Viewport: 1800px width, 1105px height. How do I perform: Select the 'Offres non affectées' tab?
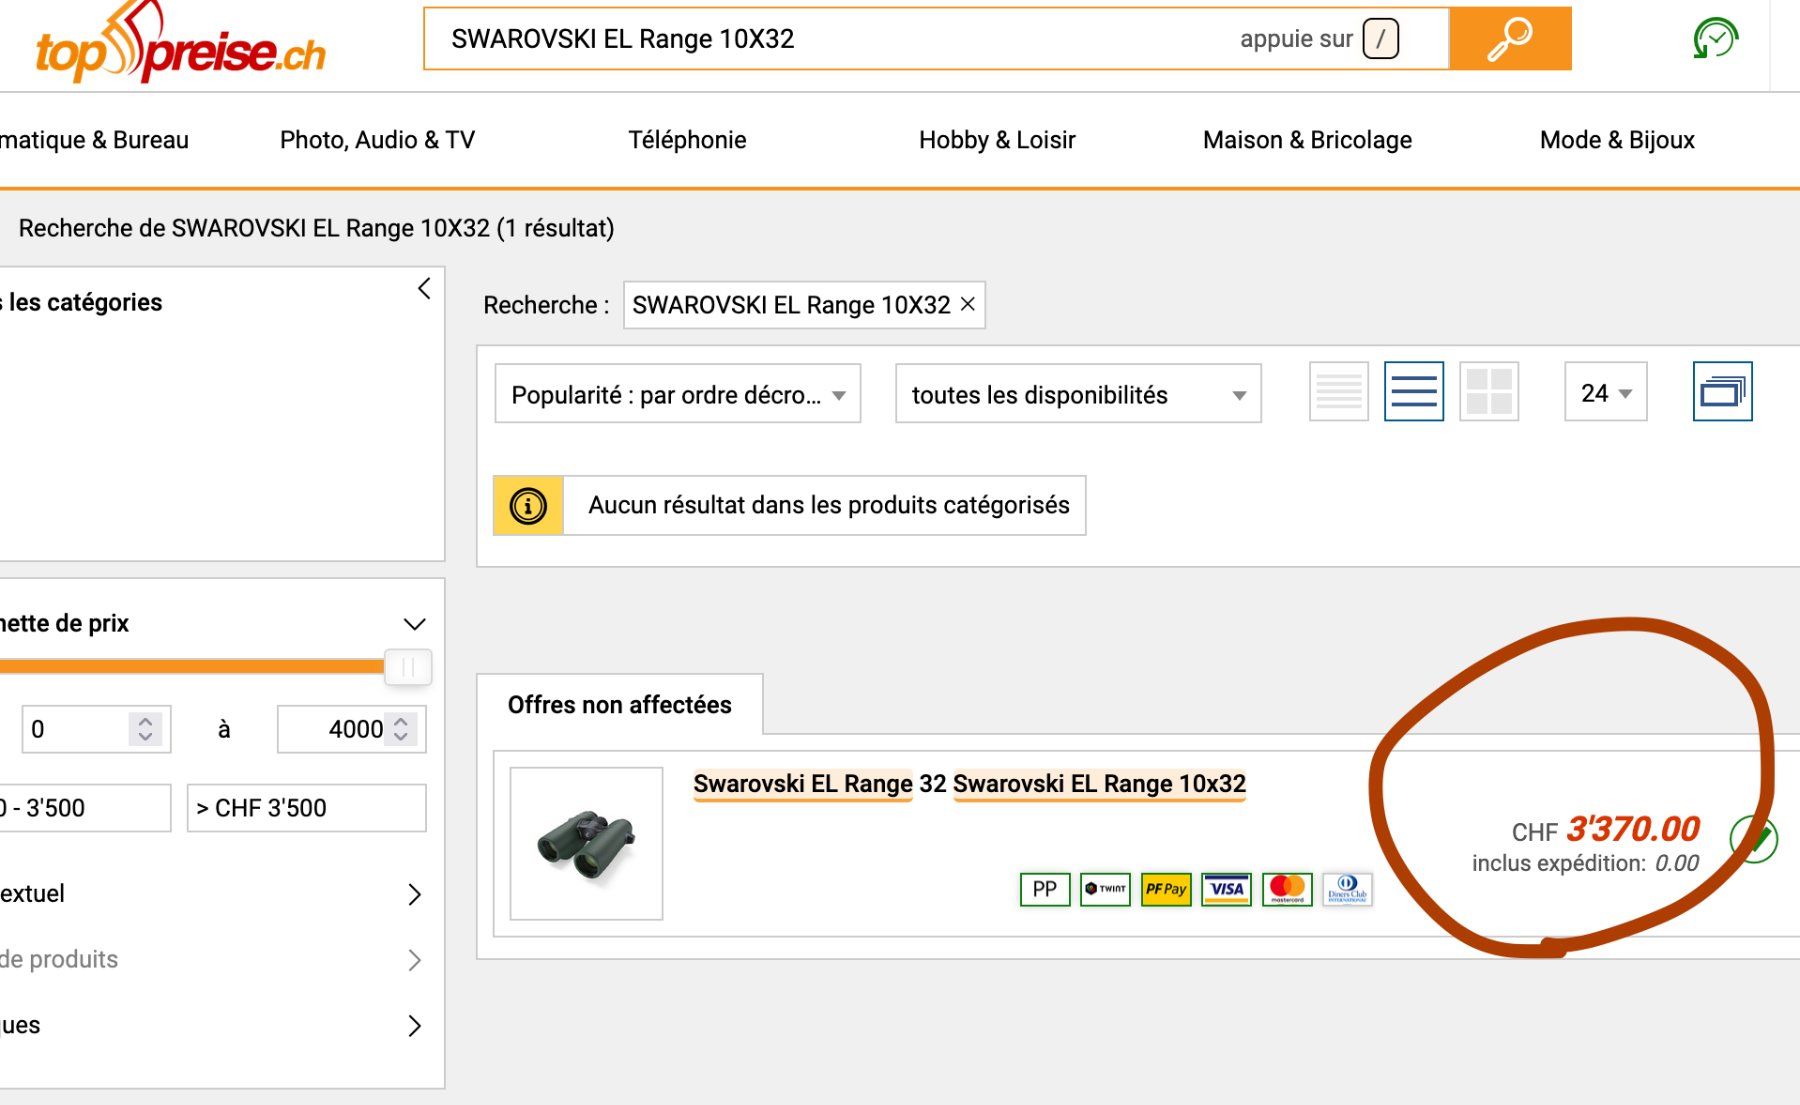620,705
